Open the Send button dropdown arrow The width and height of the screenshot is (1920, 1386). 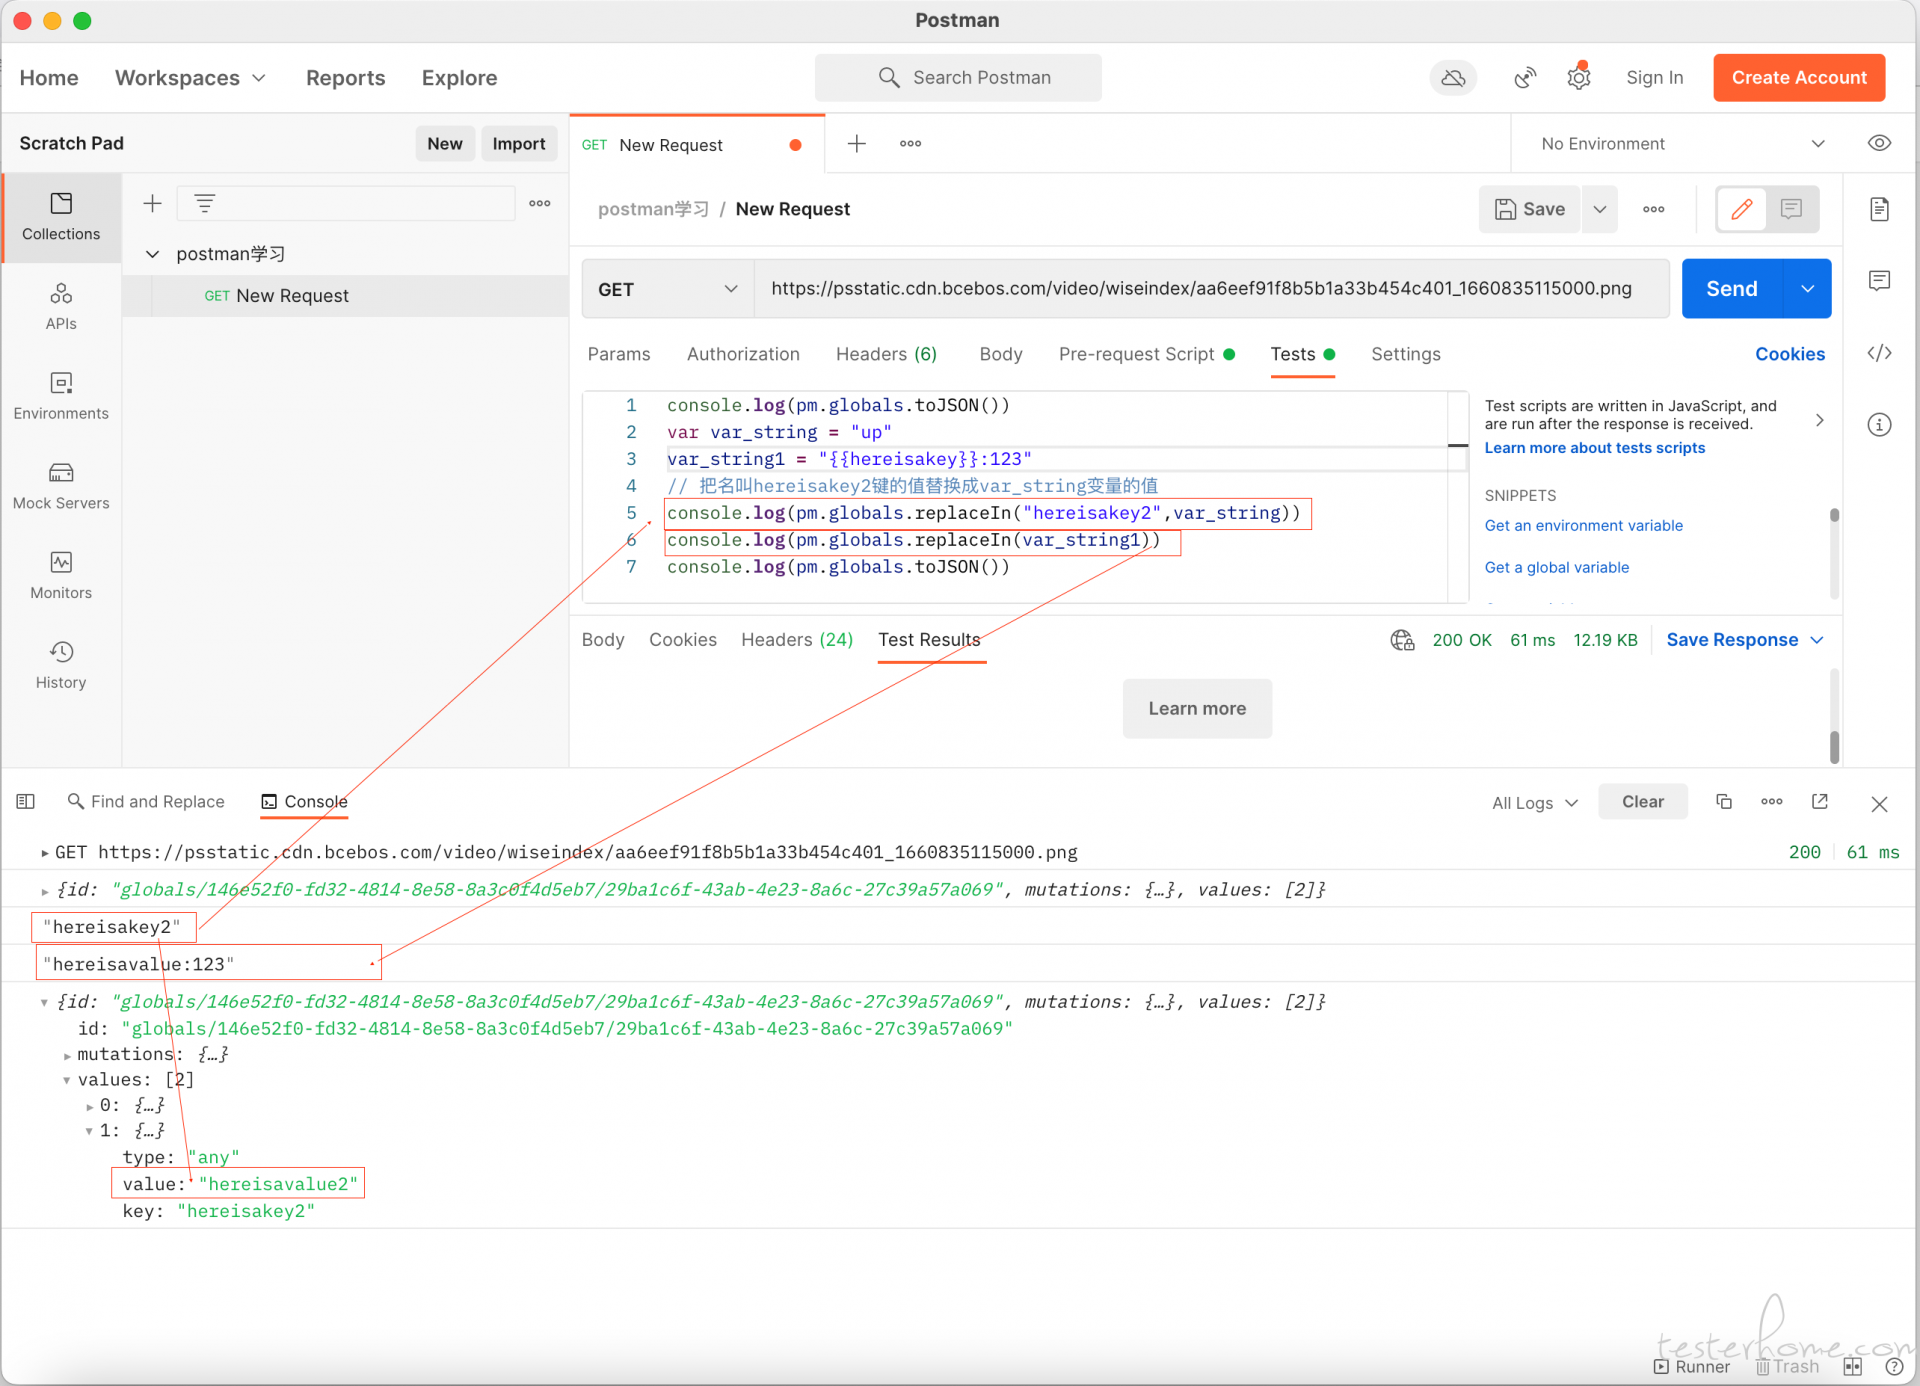pyautogui.click(x=1807, y=289)
